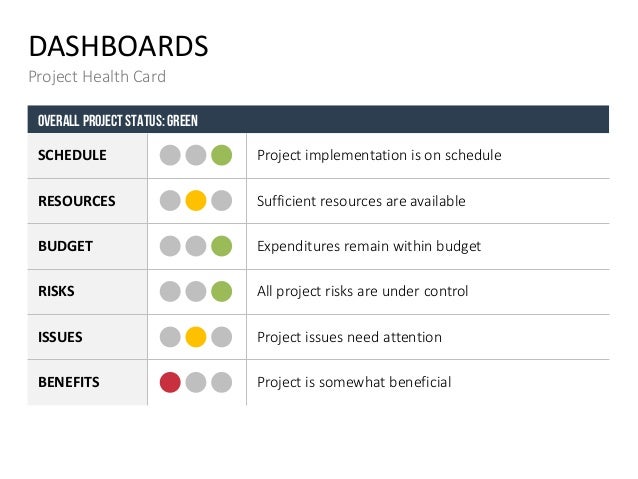Click the BENEFITS row label
638x479 pixels.
(x=69, y=382)
